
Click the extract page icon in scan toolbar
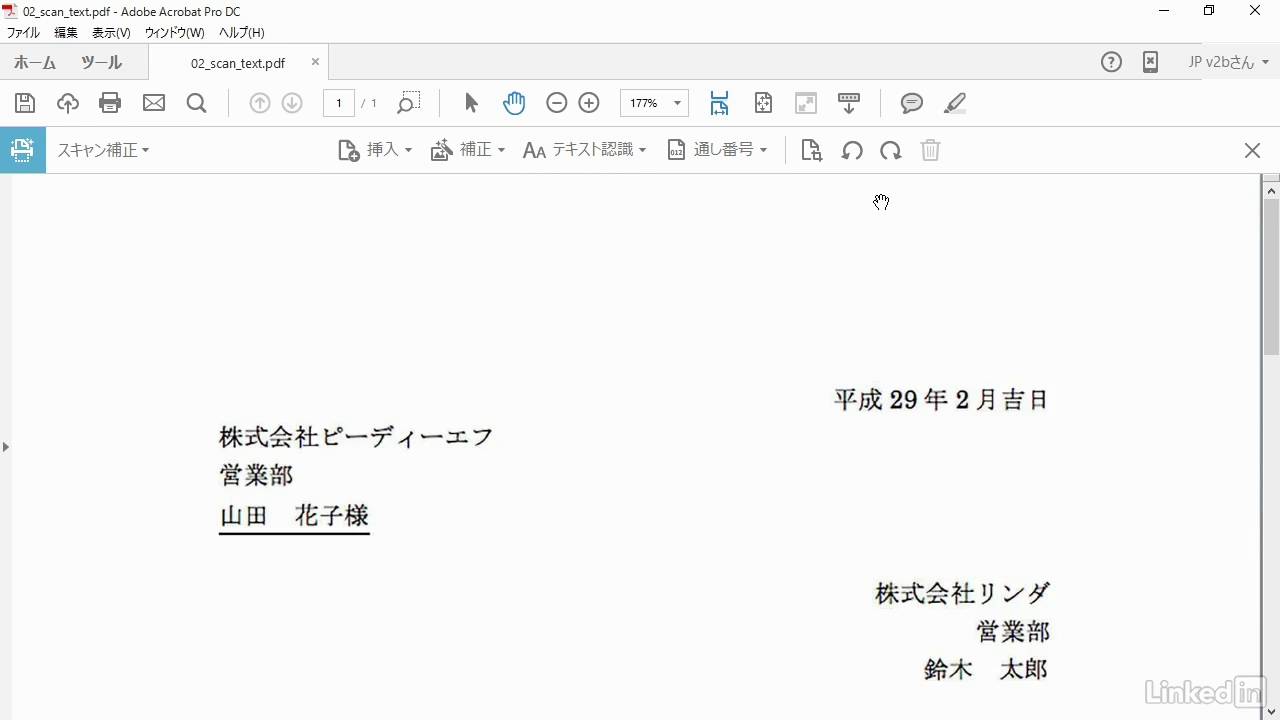(x=811, y=150)
